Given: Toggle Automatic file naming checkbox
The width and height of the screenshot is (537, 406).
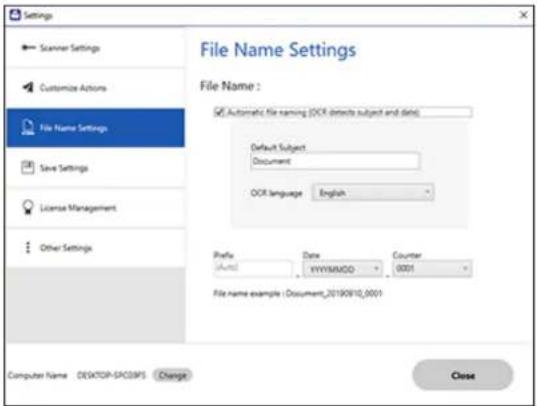Looking at the screenshot, I should 219,112.
